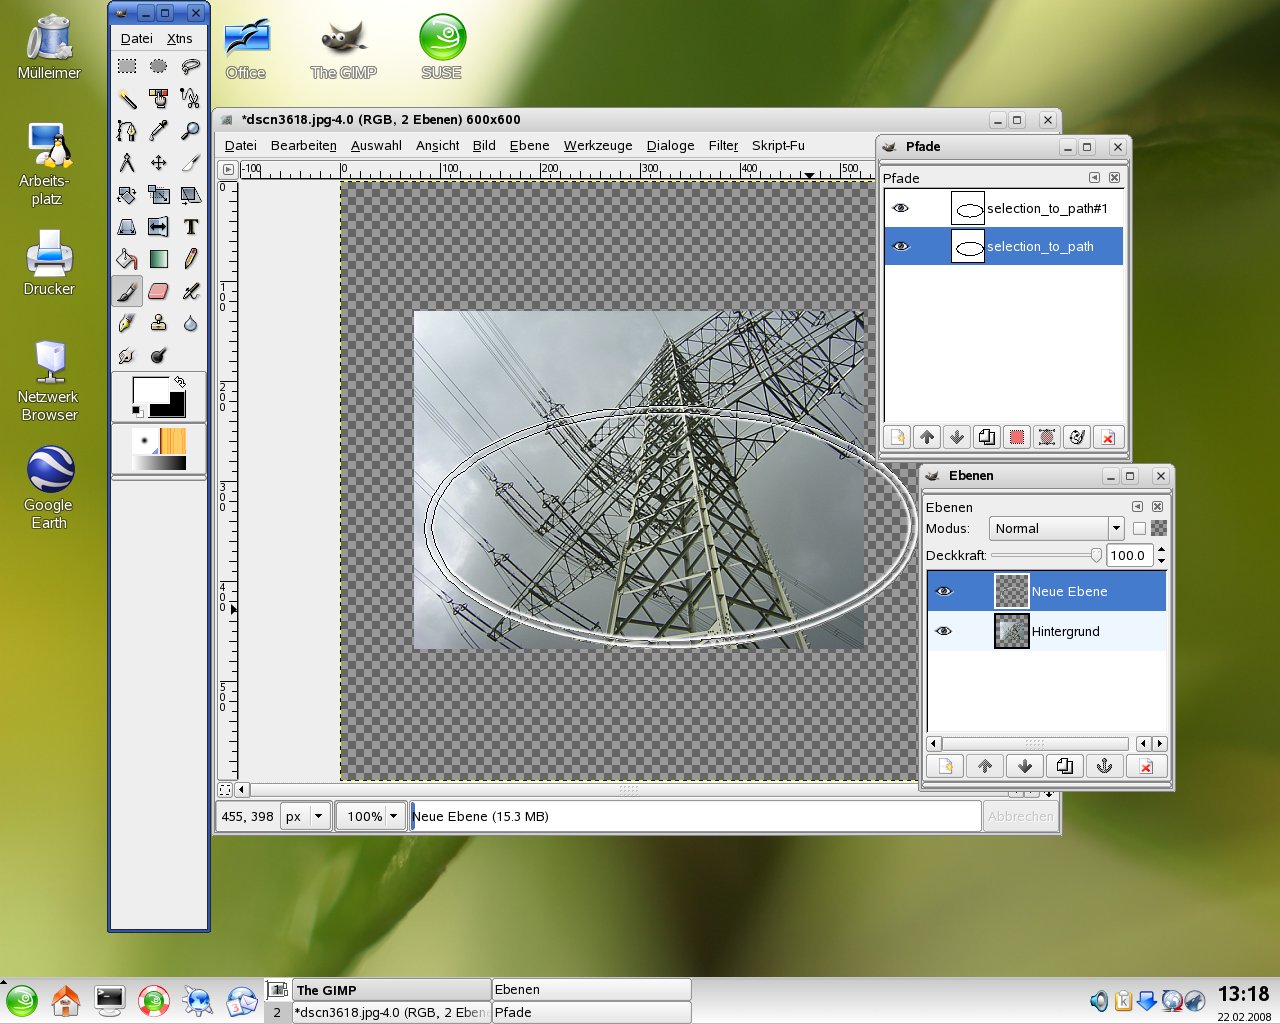Select the Eraser tool
This screenshot has height=1024, width=1280.
tap(158, 291)
